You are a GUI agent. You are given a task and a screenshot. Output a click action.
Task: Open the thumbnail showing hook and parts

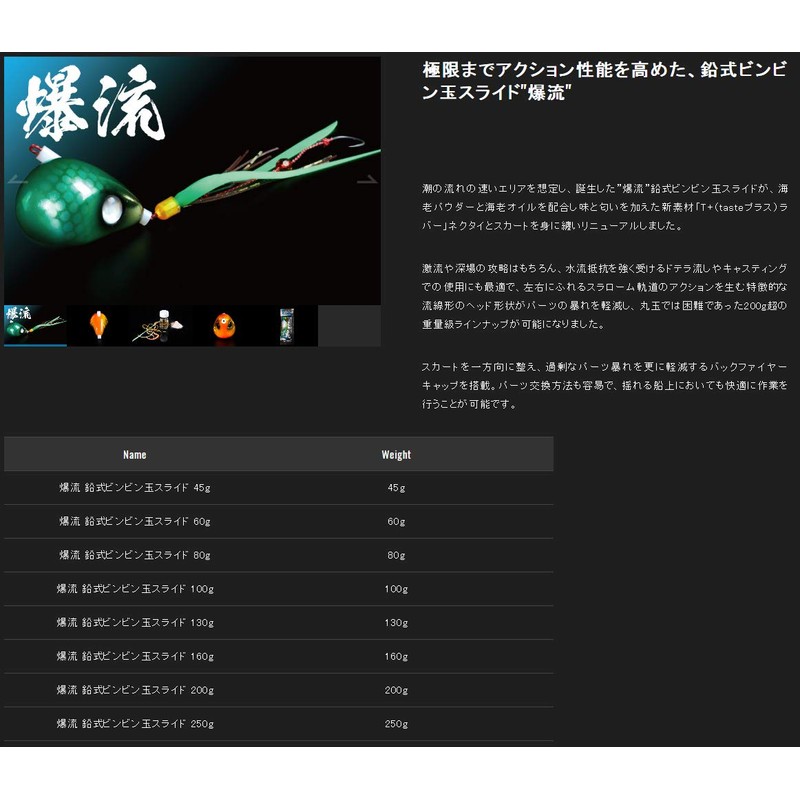tap(161, 325)
